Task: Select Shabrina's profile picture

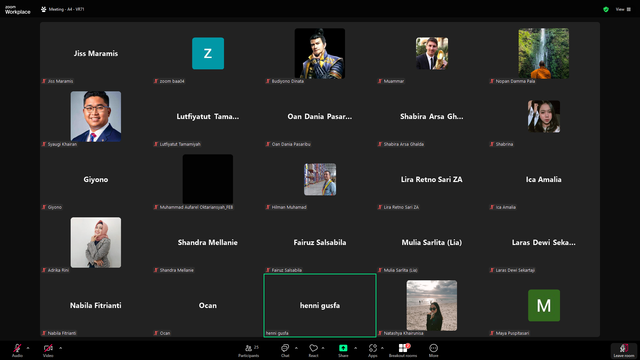Action: click(x=544, y=116)
